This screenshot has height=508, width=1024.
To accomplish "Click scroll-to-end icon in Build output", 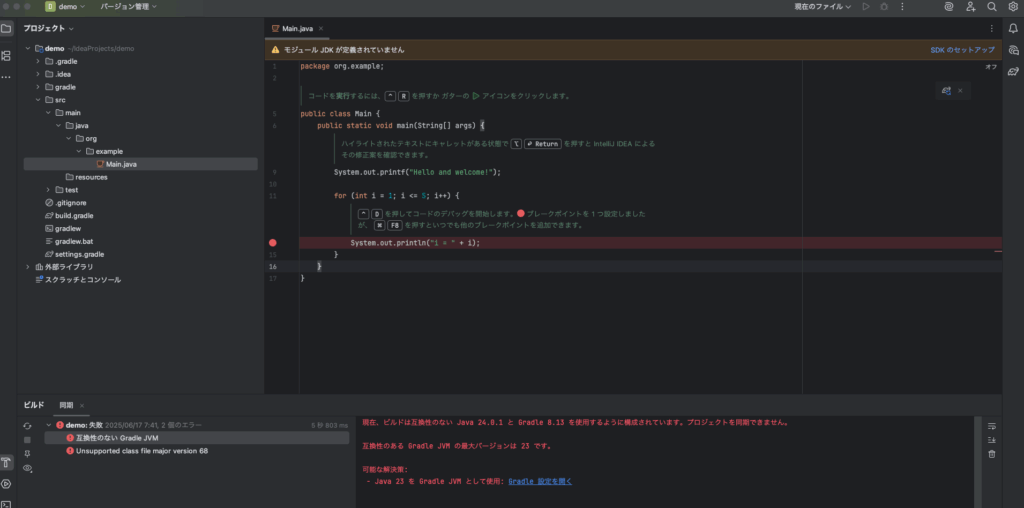I will [991, 439].
